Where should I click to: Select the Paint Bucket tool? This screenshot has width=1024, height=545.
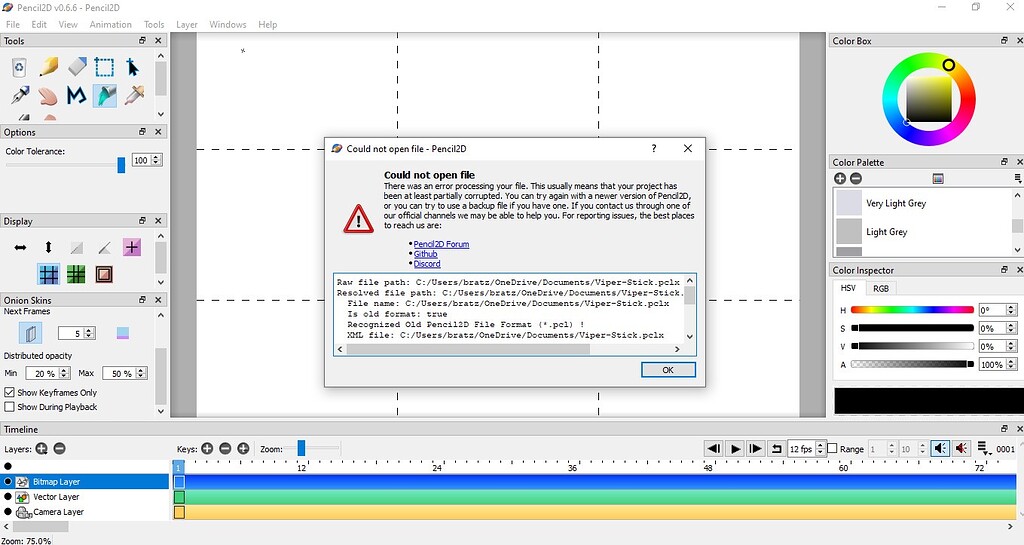(104, 95)
